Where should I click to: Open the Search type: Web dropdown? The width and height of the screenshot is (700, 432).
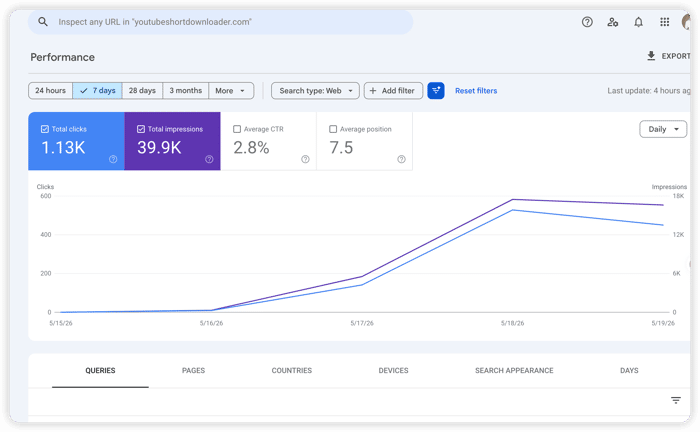tap(315, 91)
